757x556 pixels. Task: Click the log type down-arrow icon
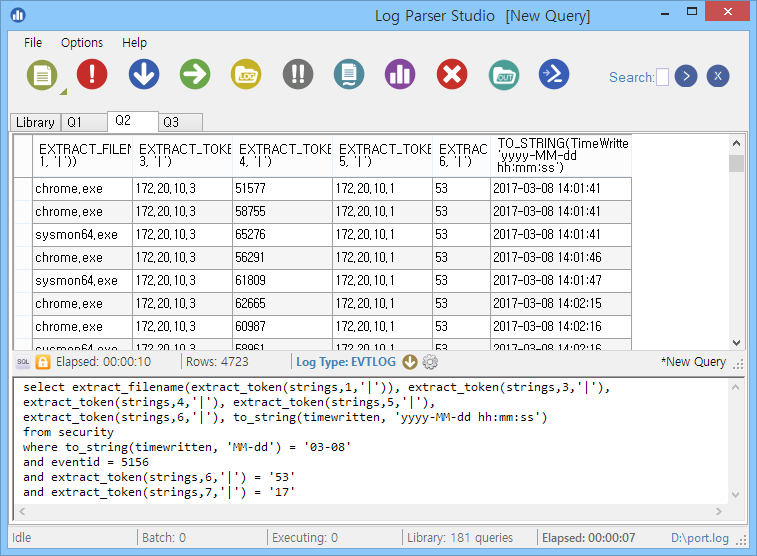pyautogui.click(x=410, y=362)
